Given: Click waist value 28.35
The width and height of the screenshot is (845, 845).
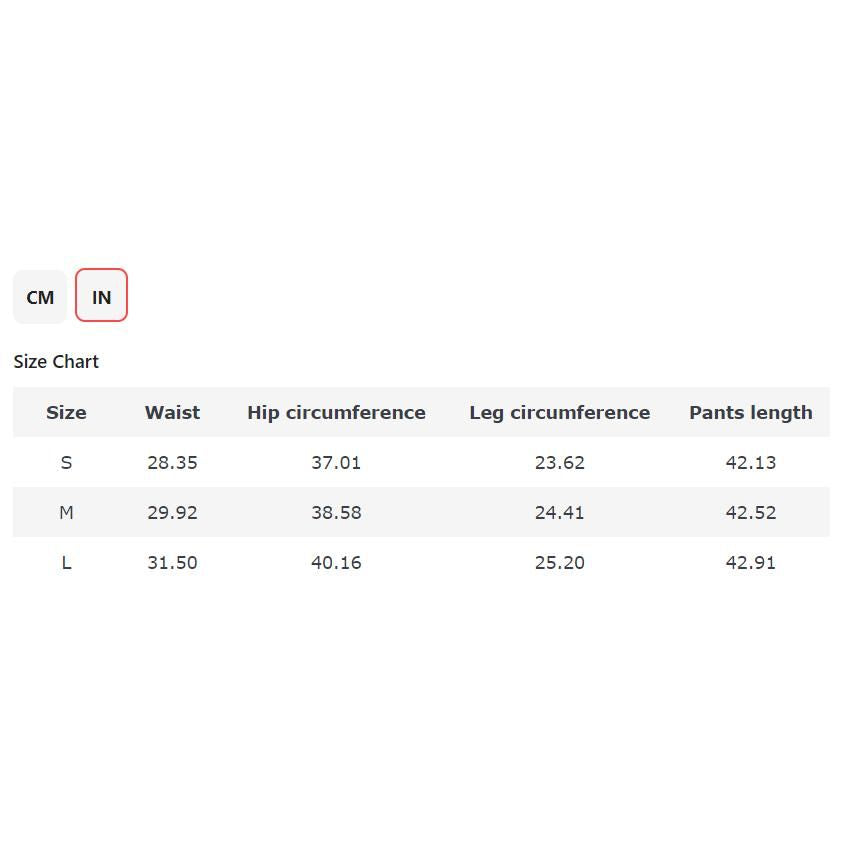Looking at the screenshot, I should [172, 462].
